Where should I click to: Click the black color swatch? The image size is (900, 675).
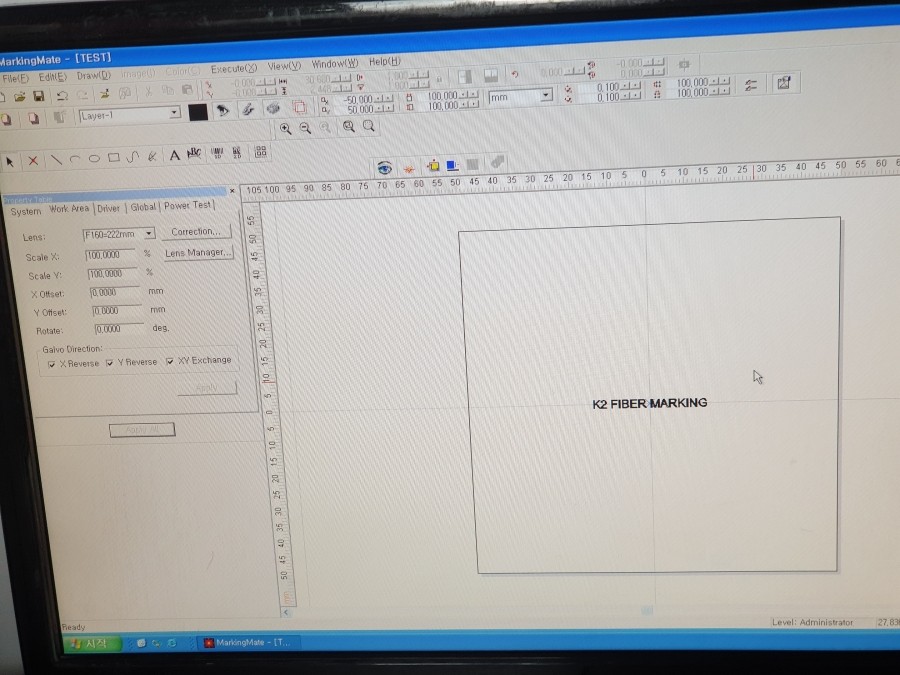[x=198, y=112]
